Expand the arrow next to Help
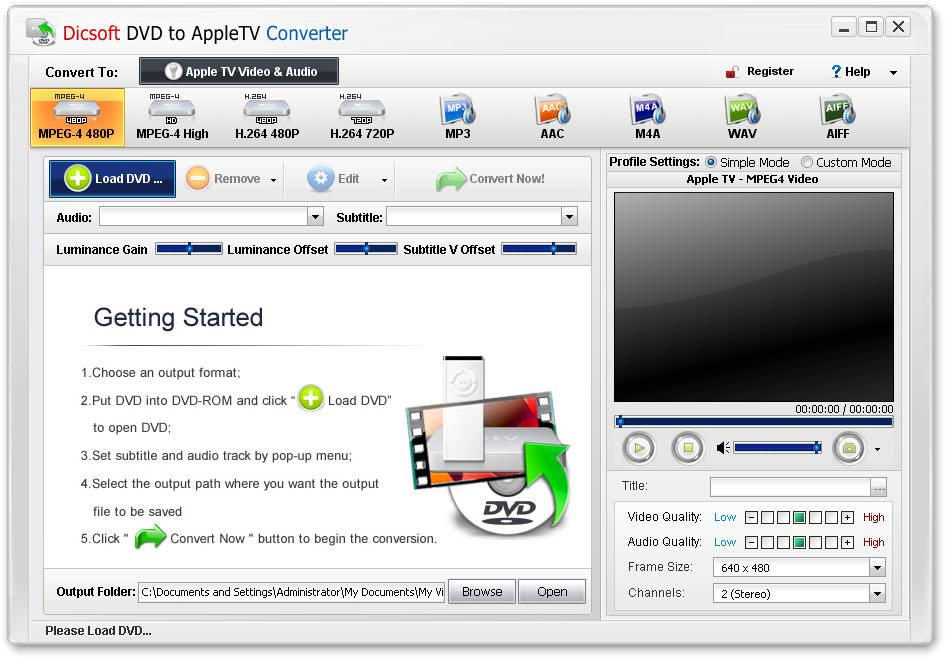The width and height of the screenshot is (945, 658). (894, 73)
